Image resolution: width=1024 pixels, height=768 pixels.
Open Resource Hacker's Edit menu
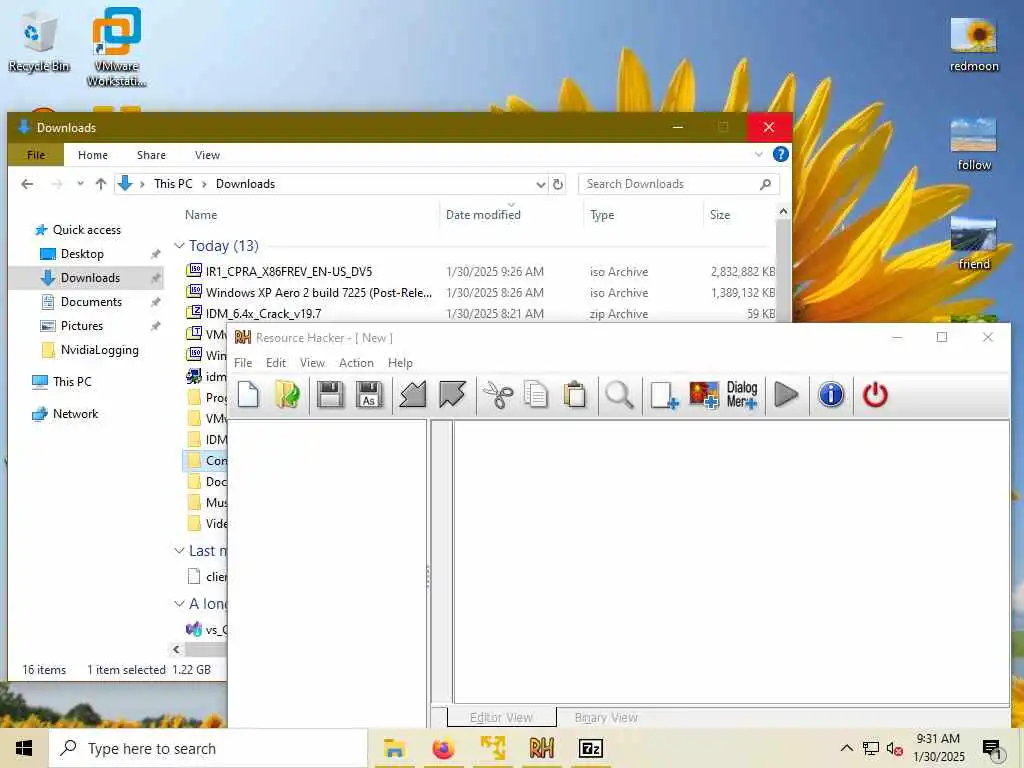pyautogui.click(x=276, y=363)
